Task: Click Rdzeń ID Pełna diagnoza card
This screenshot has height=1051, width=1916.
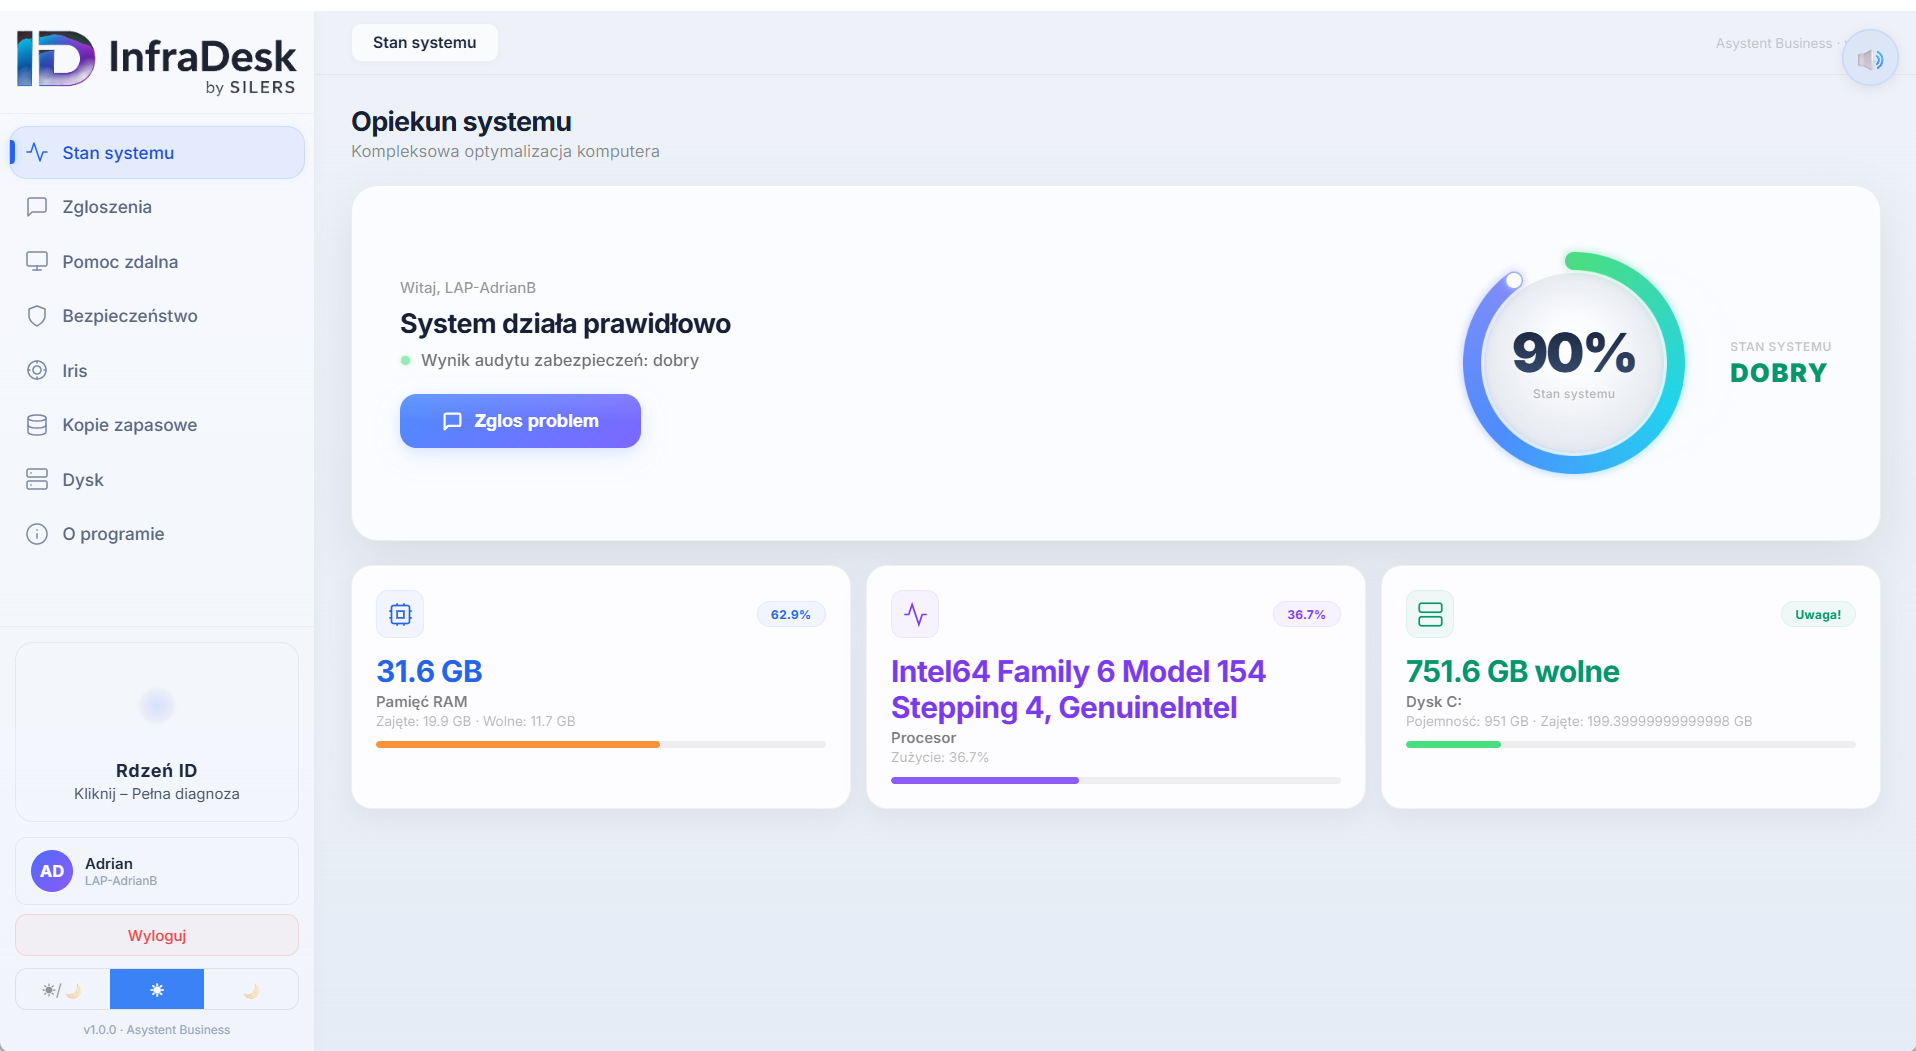Action: click(157, 732)
